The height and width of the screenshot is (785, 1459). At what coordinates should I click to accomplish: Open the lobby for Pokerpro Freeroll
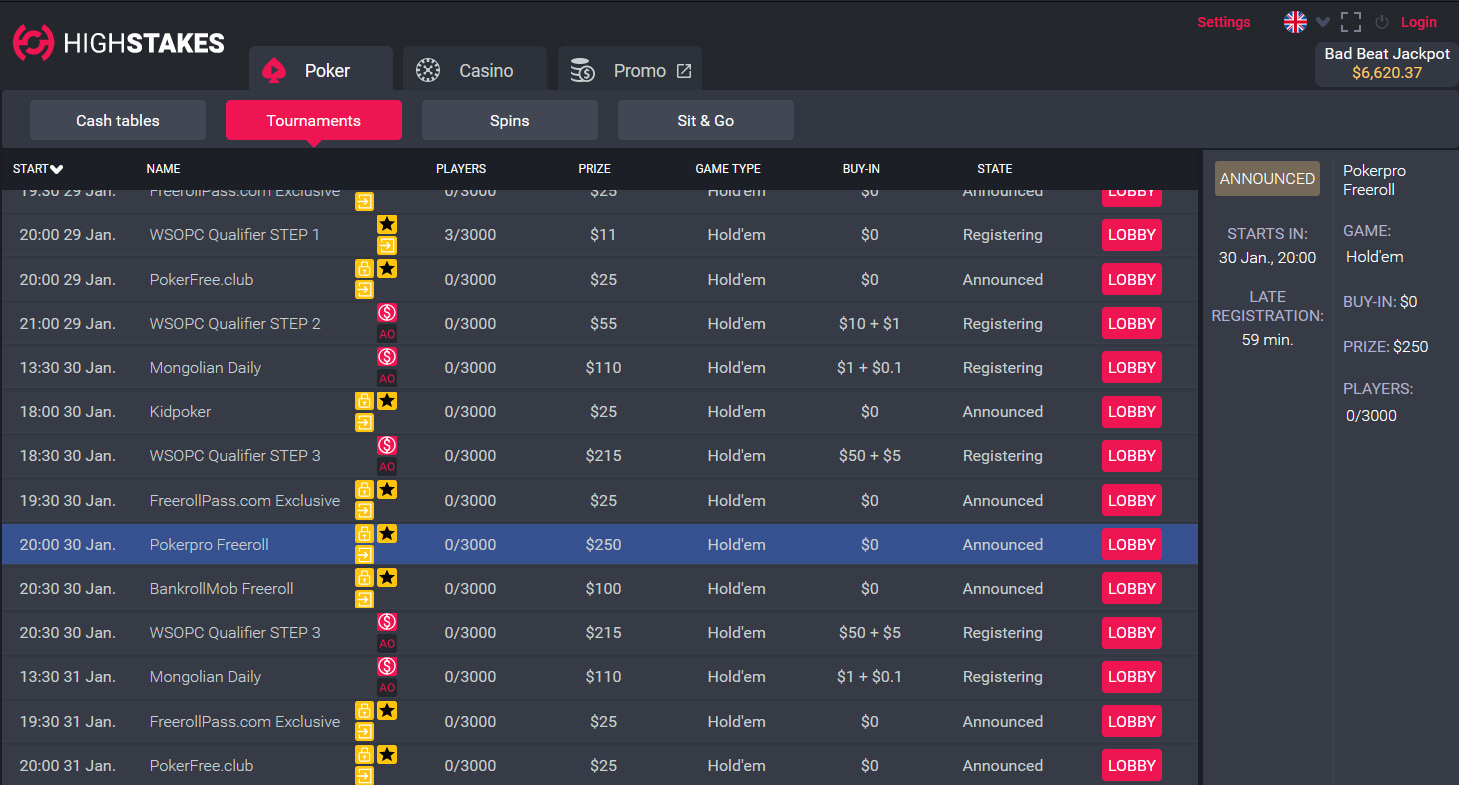(x=1131, y=545)
